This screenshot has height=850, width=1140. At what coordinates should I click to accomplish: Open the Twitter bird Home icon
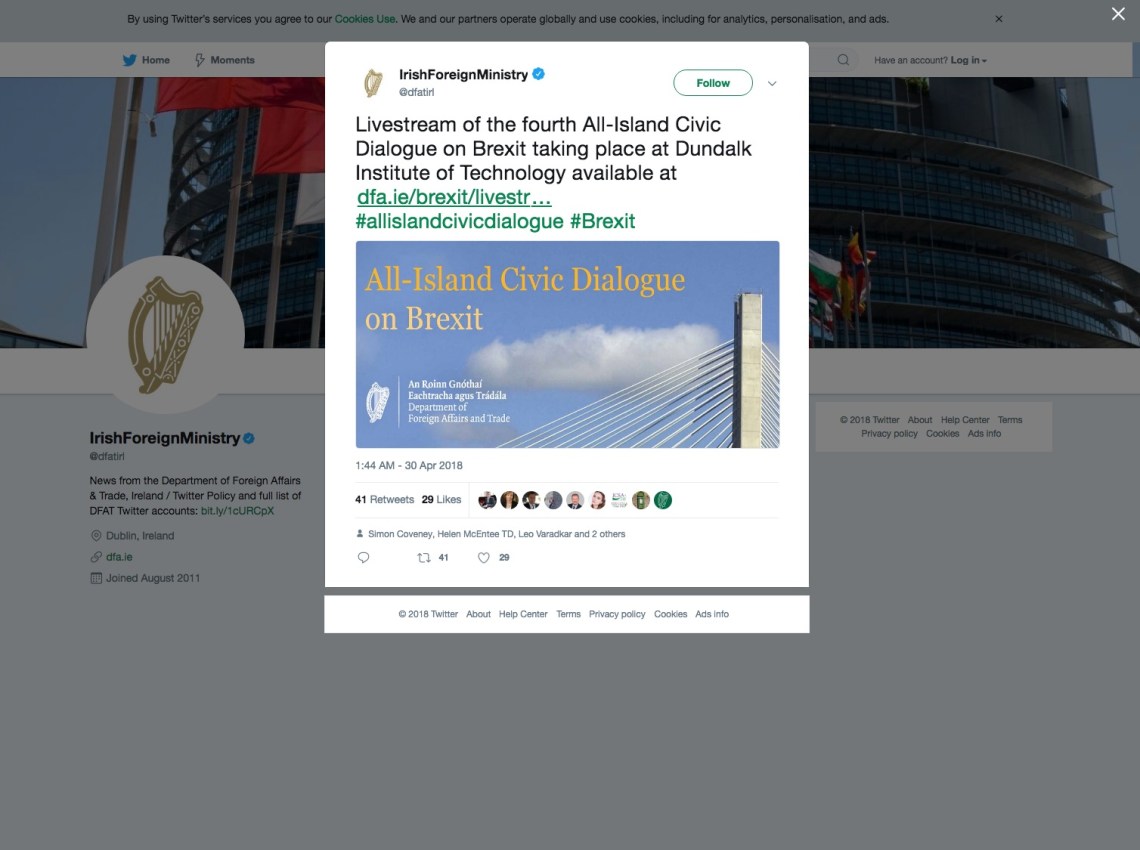[129, 60]
